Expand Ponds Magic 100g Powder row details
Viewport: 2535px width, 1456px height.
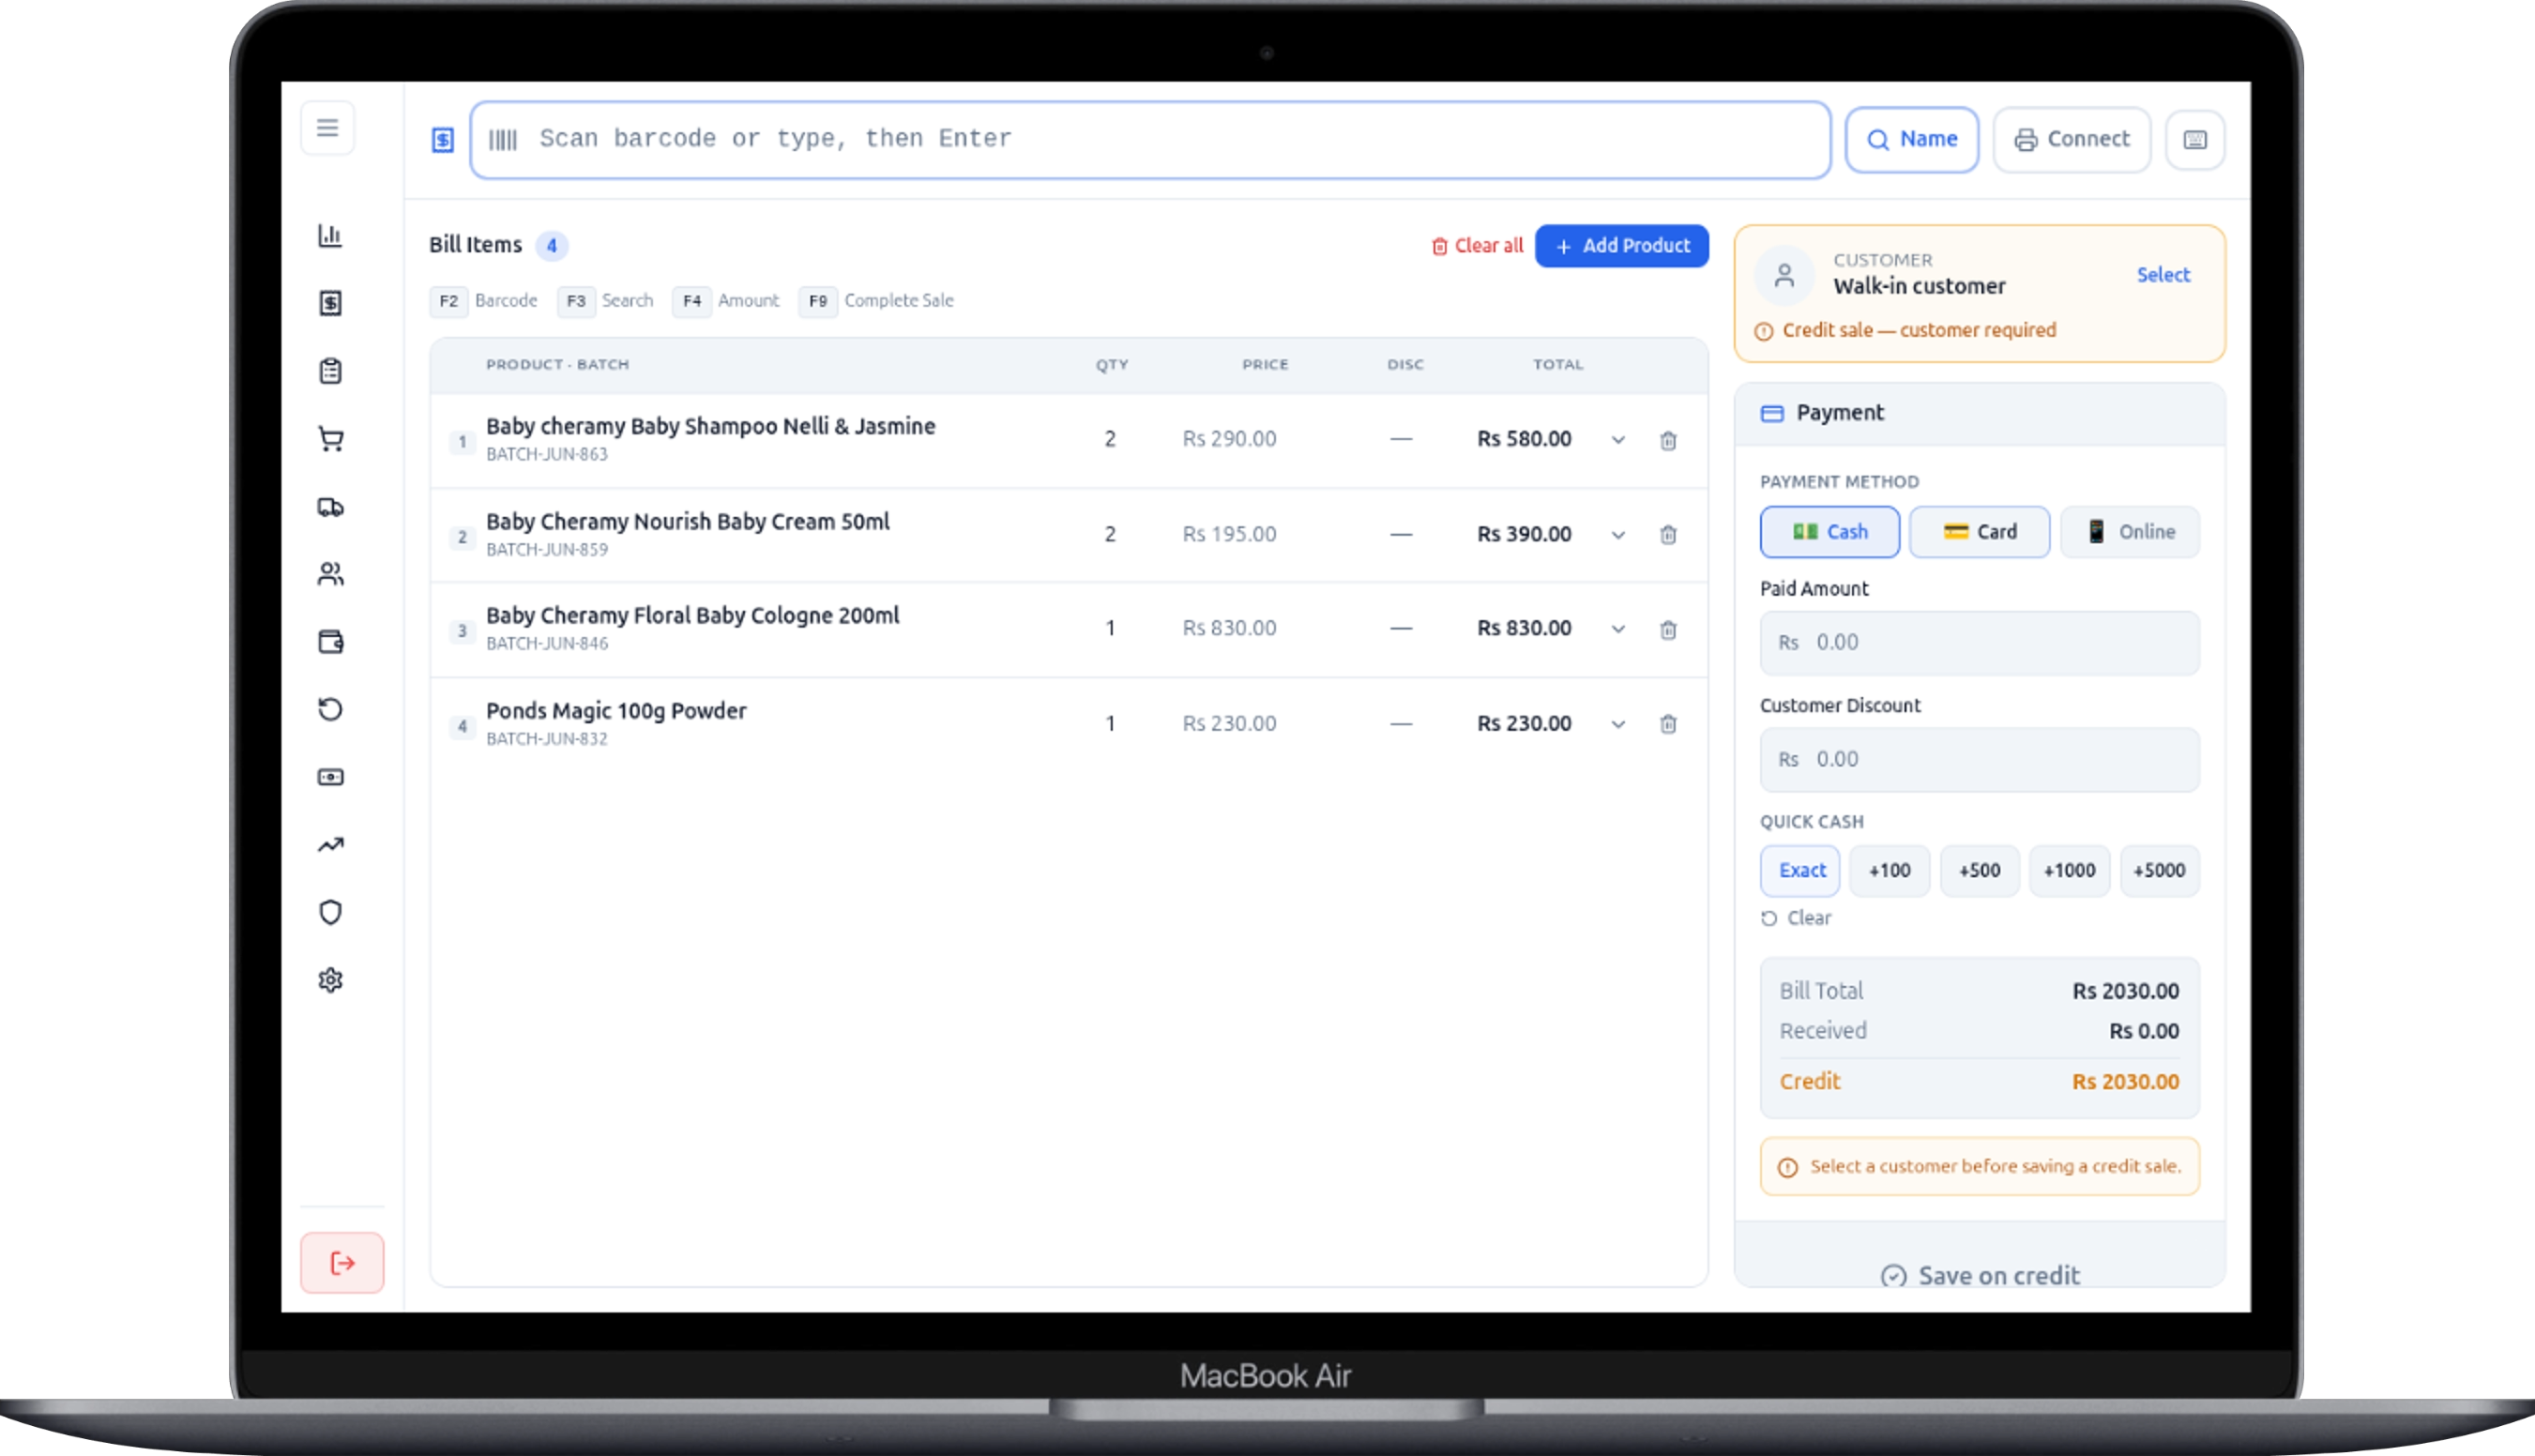pos(1618,724)
